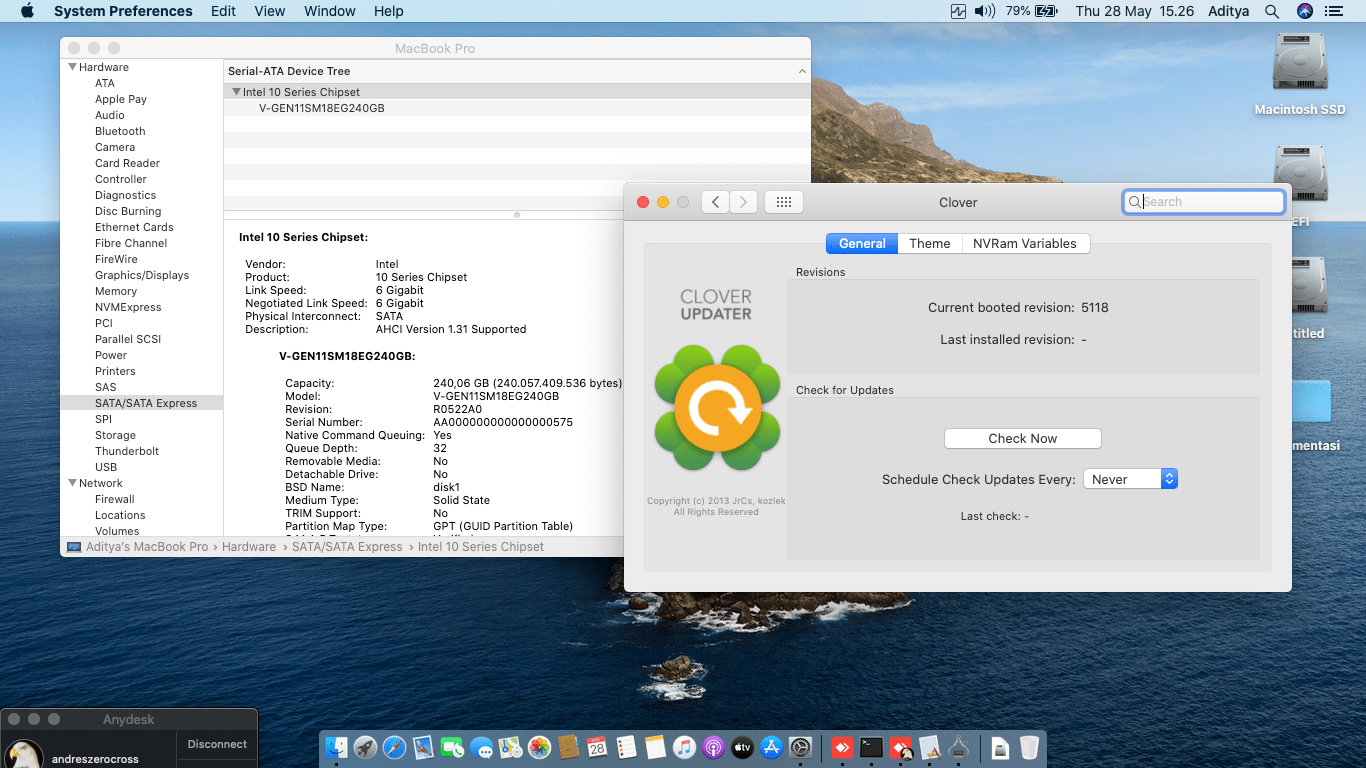Click the volume icon in menu bar
Viewport: 1366px width, 768px height.
[985, 11]
